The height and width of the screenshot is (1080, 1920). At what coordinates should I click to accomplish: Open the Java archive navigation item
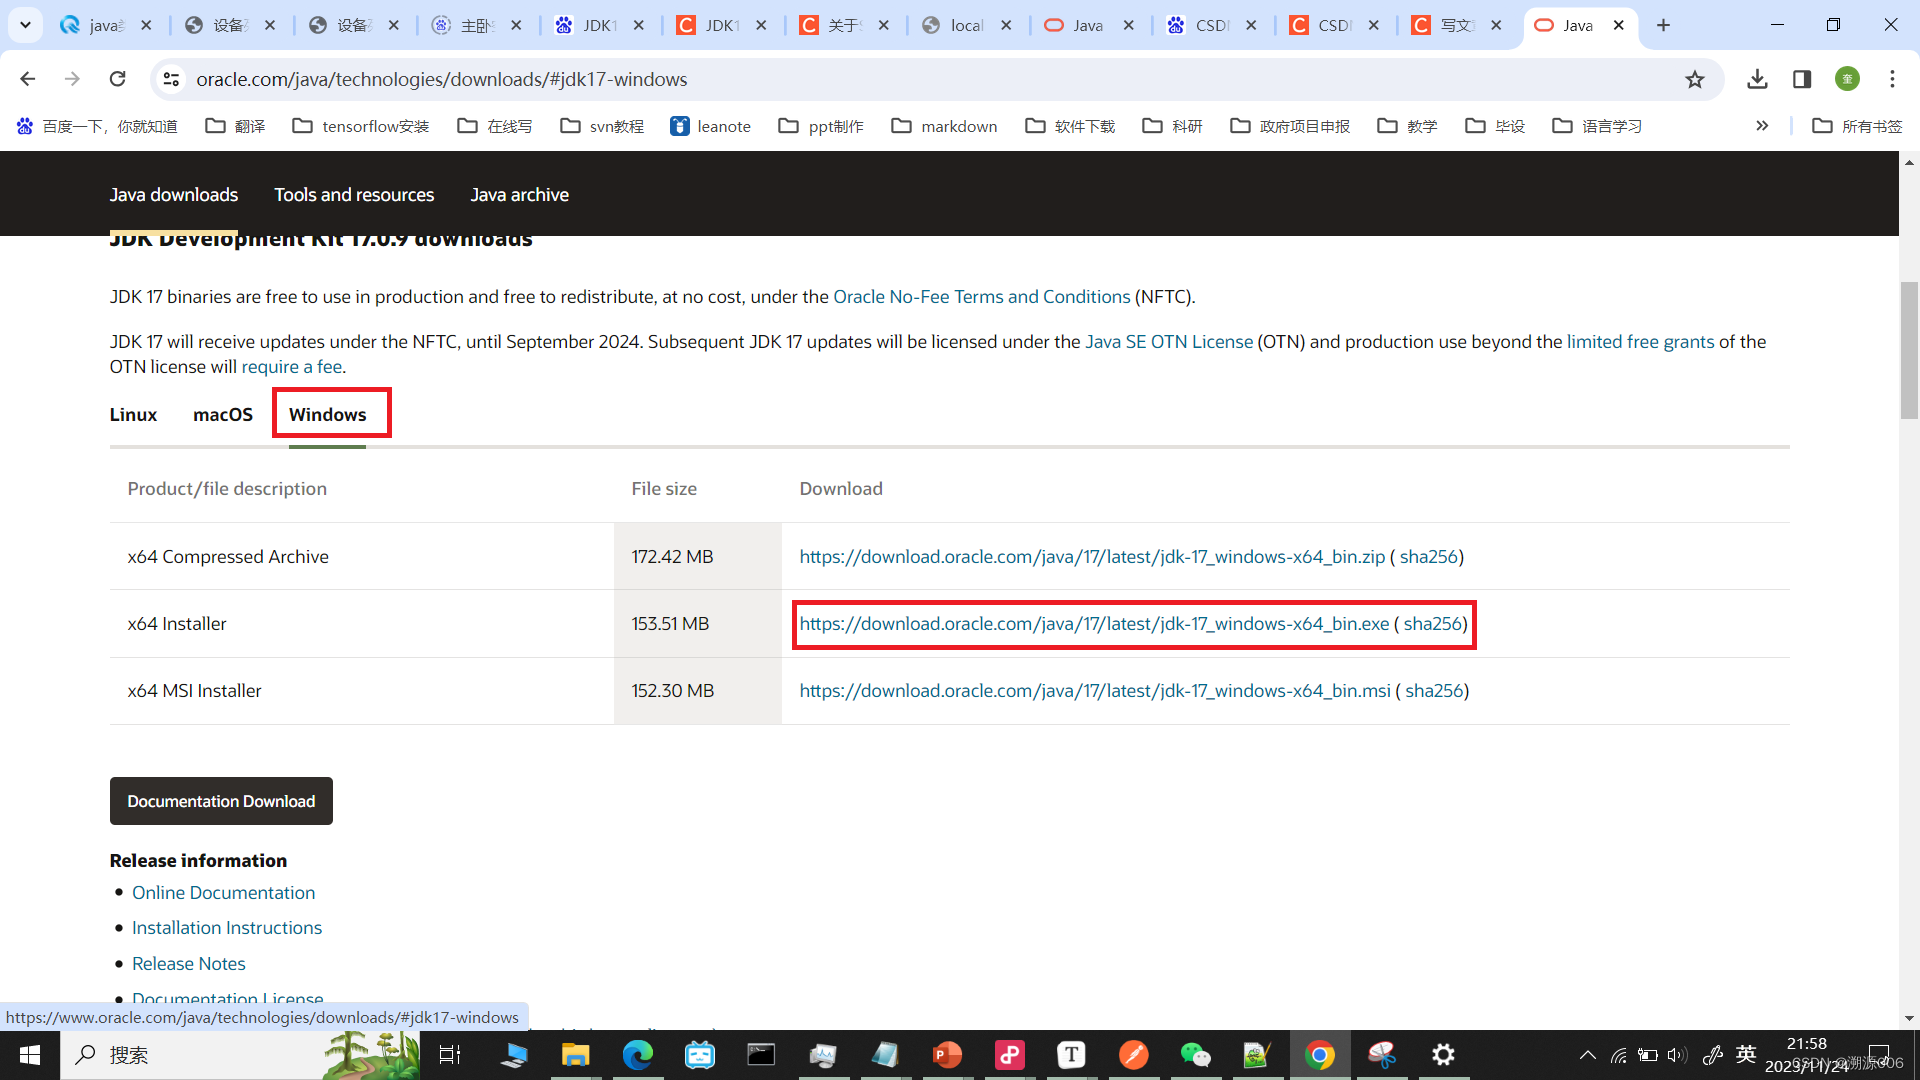click(x=519, y=195)
